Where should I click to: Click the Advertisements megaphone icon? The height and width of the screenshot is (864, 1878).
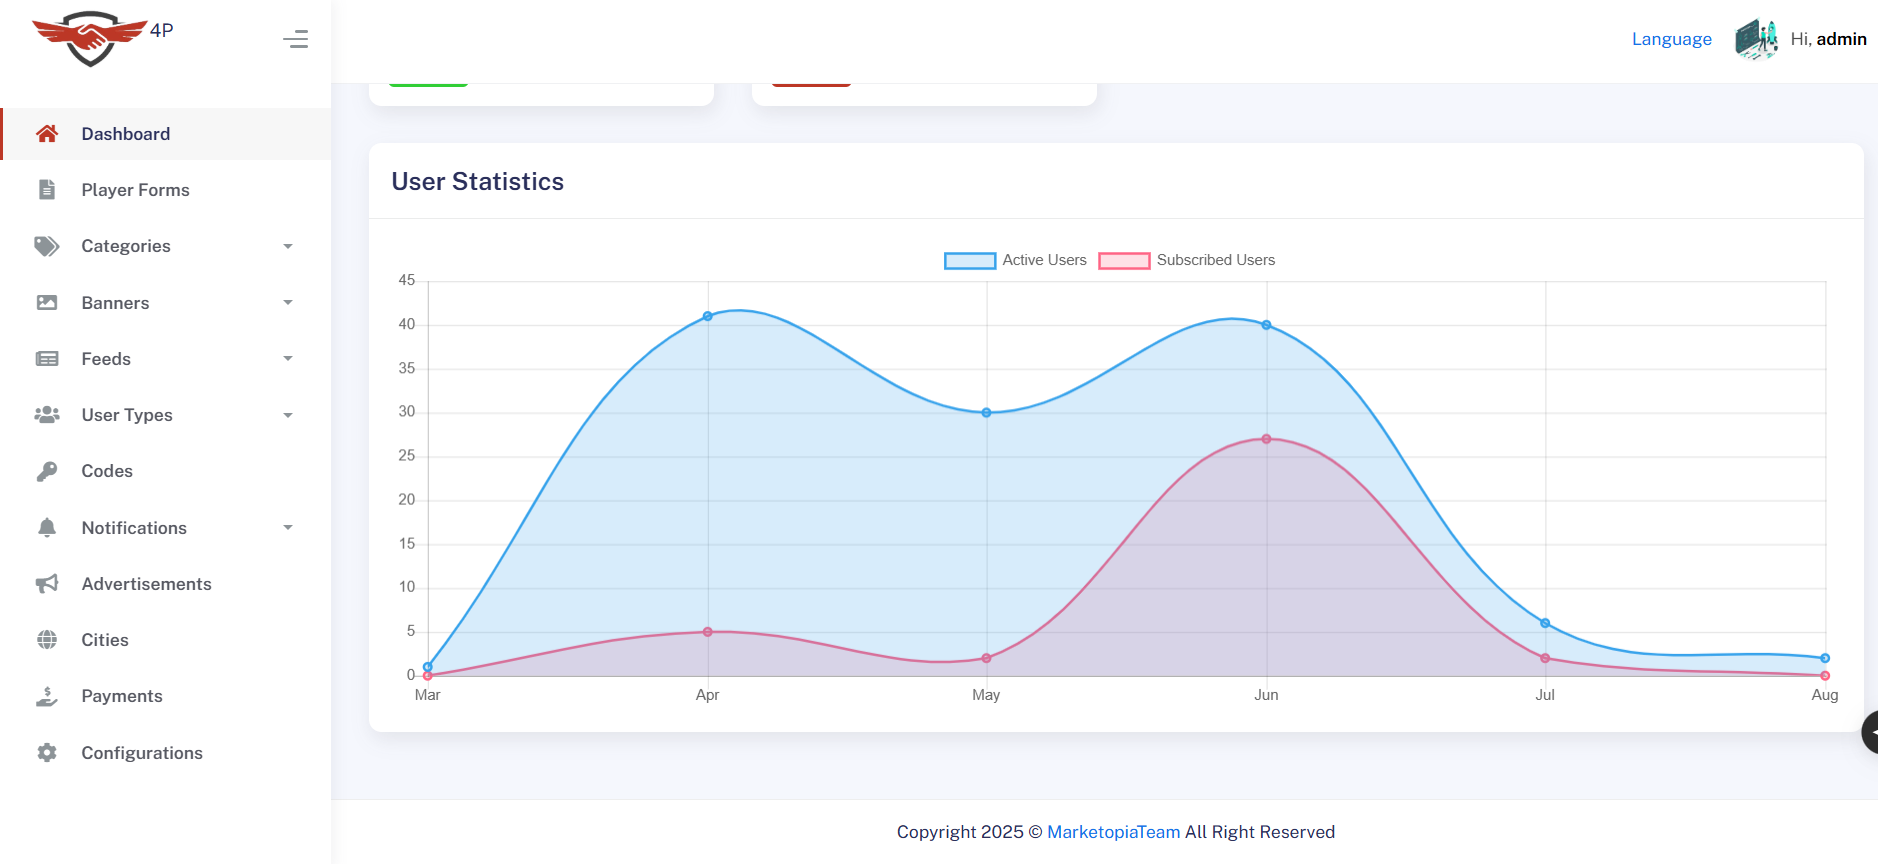click(47, 584)
